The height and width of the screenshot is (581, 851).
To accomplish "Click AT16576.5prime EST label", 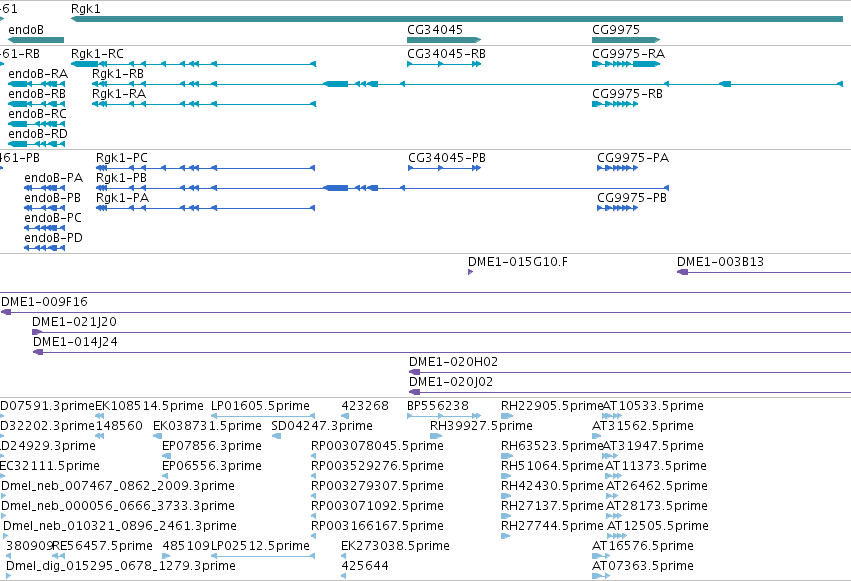I will point(643,546).
